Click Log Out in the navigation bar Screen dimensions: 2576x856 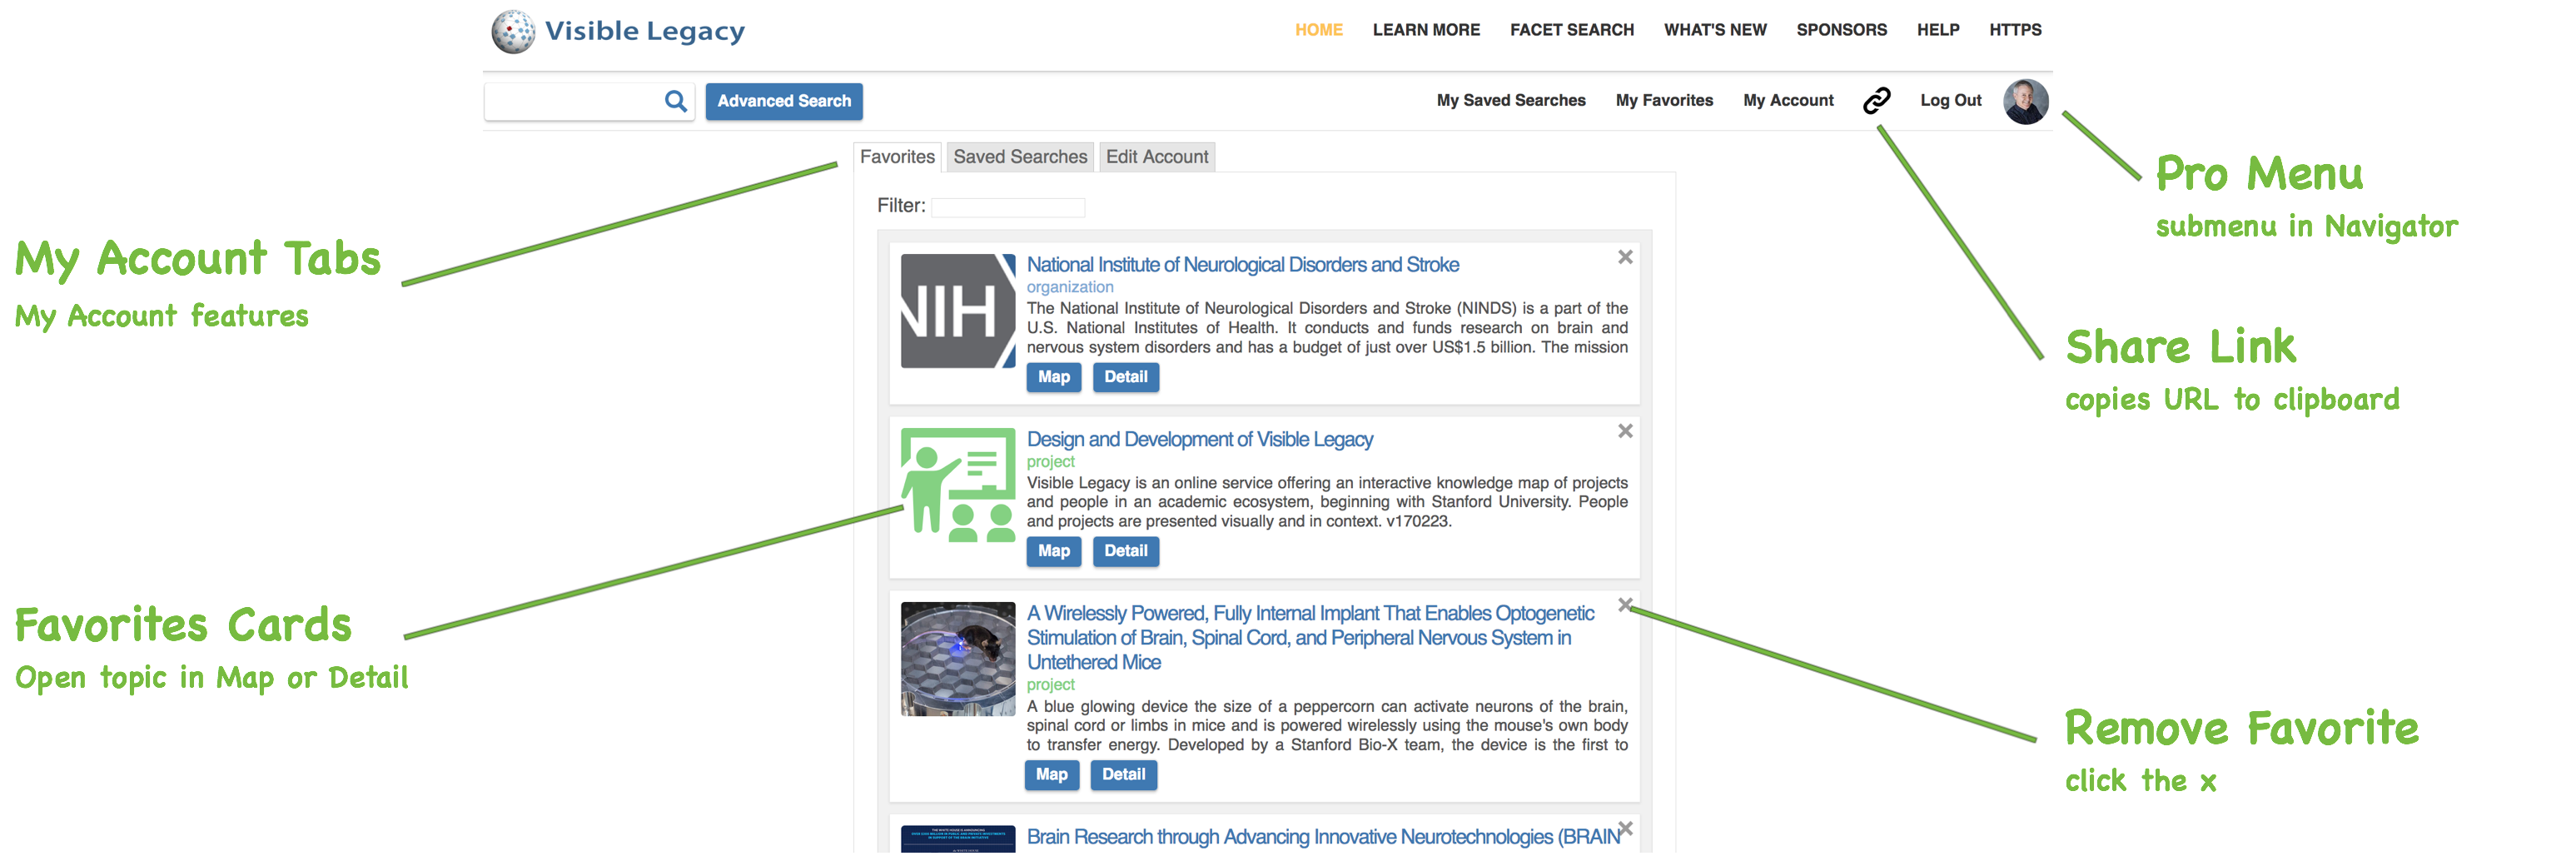click(1950, 100)
